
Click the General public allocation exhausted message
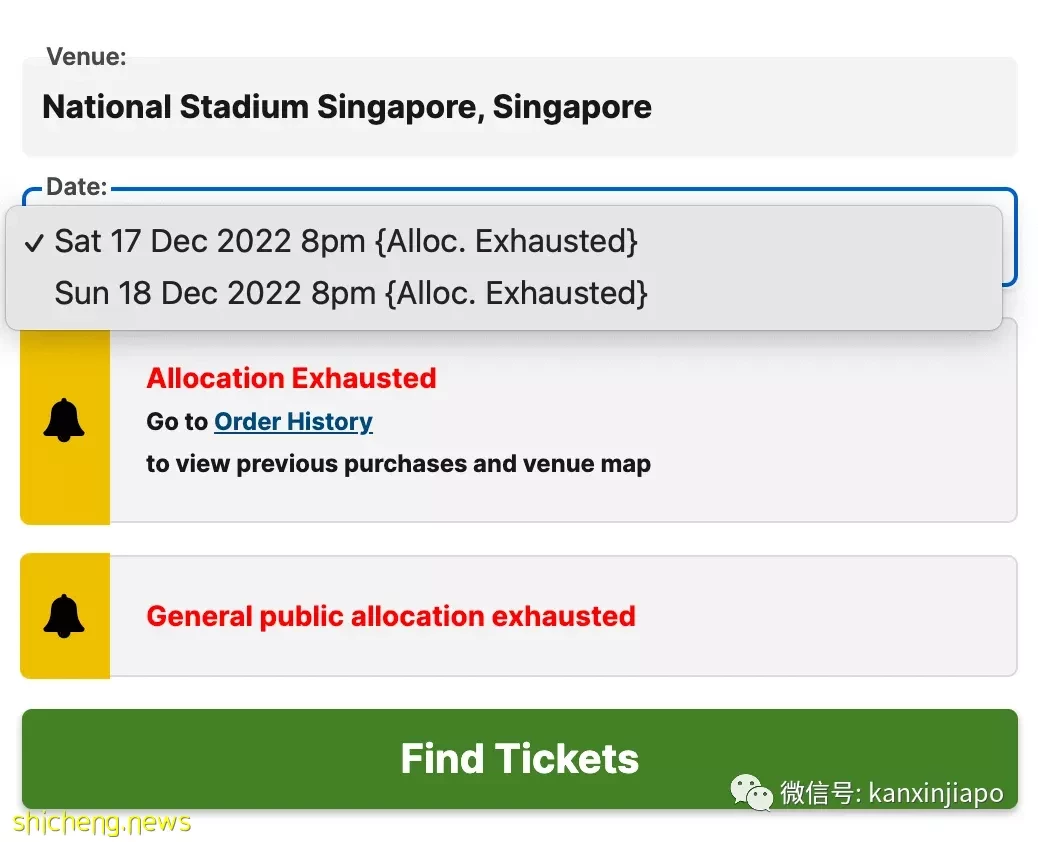(391, 616)
